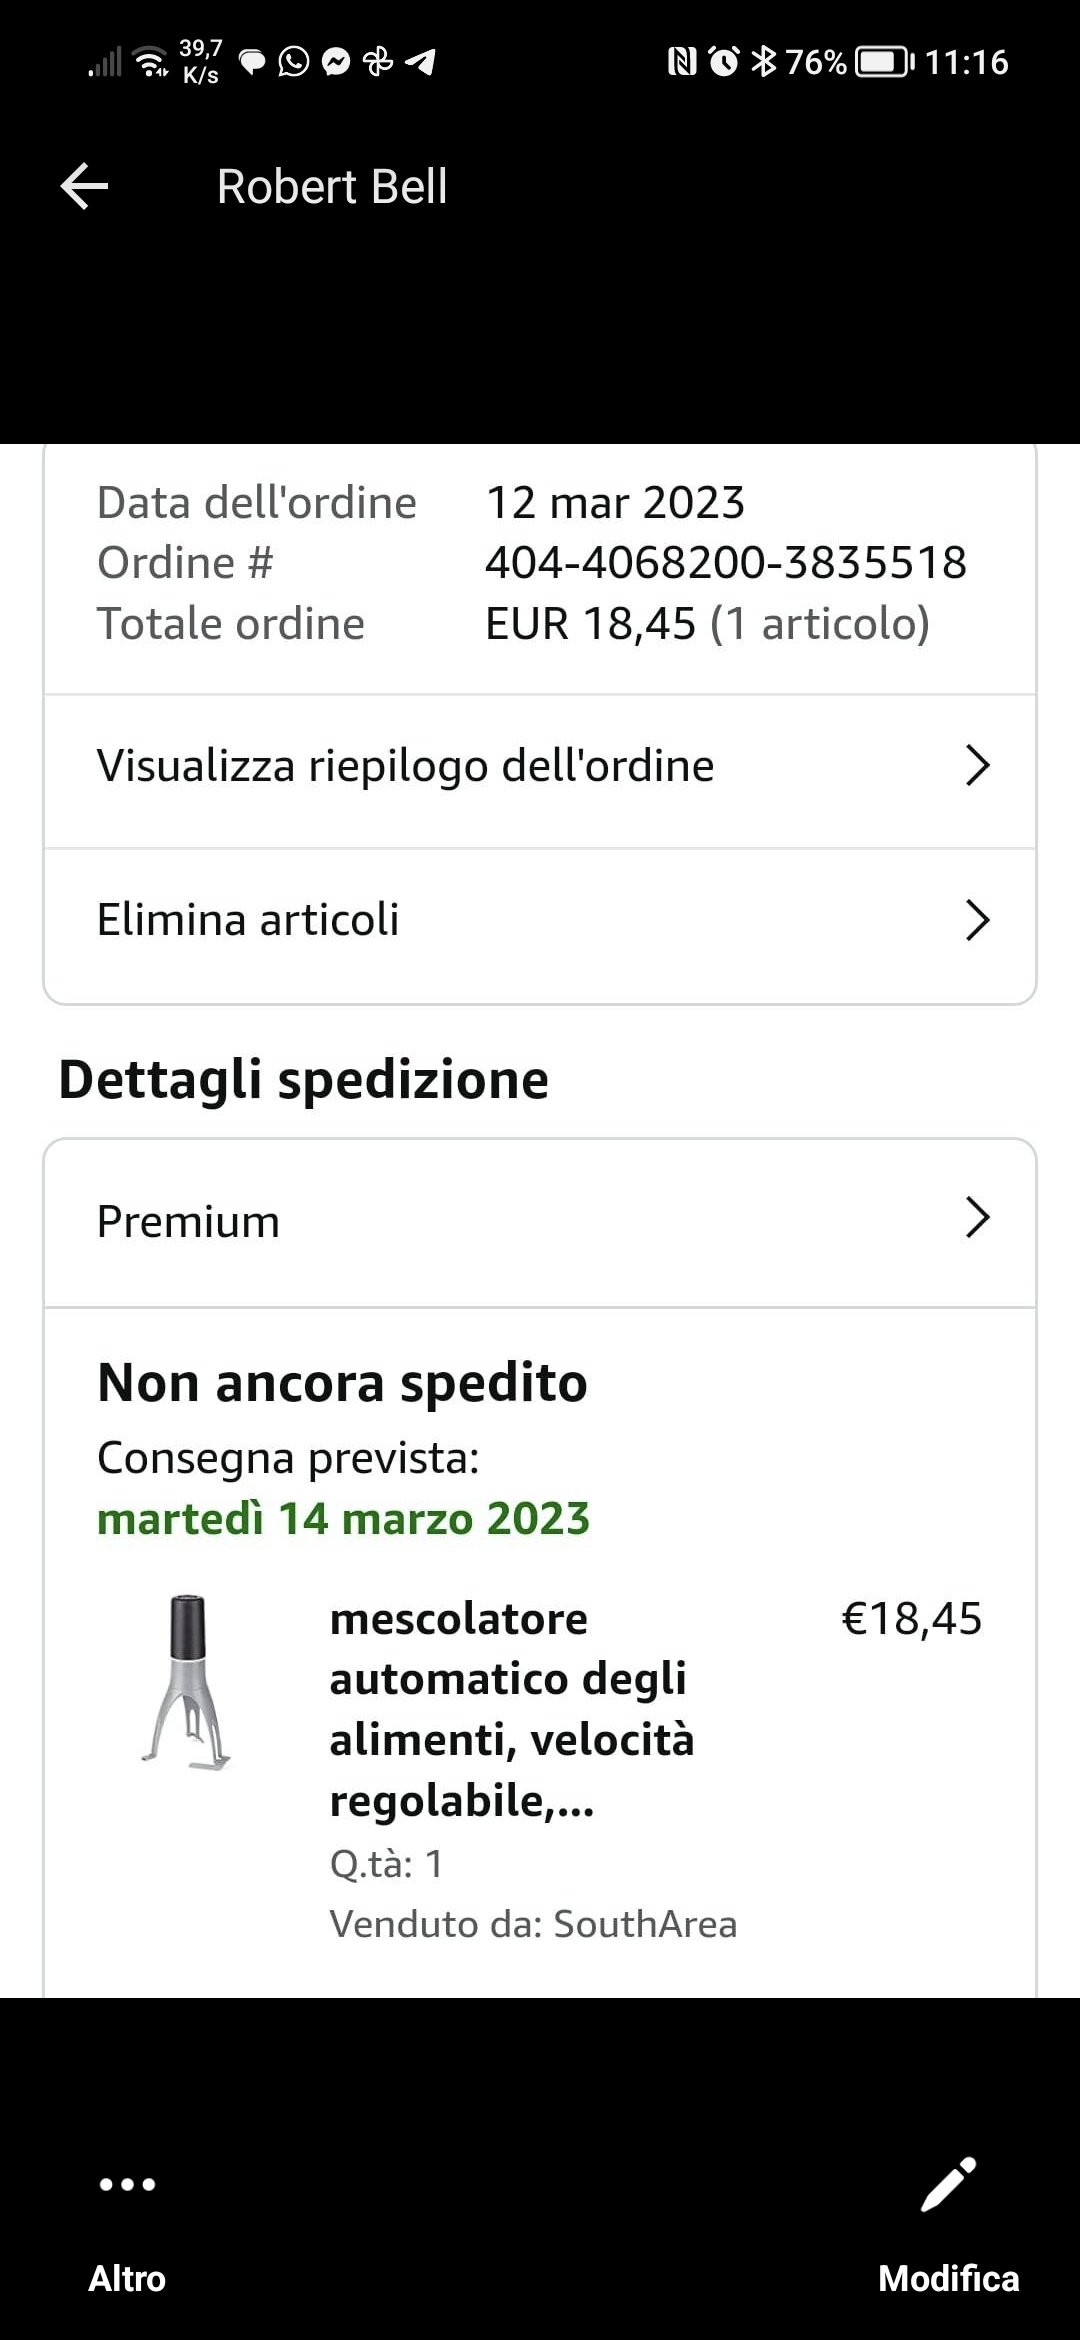
Task: Tap the WhatsApp notification icon
Action: coord(294,62)
